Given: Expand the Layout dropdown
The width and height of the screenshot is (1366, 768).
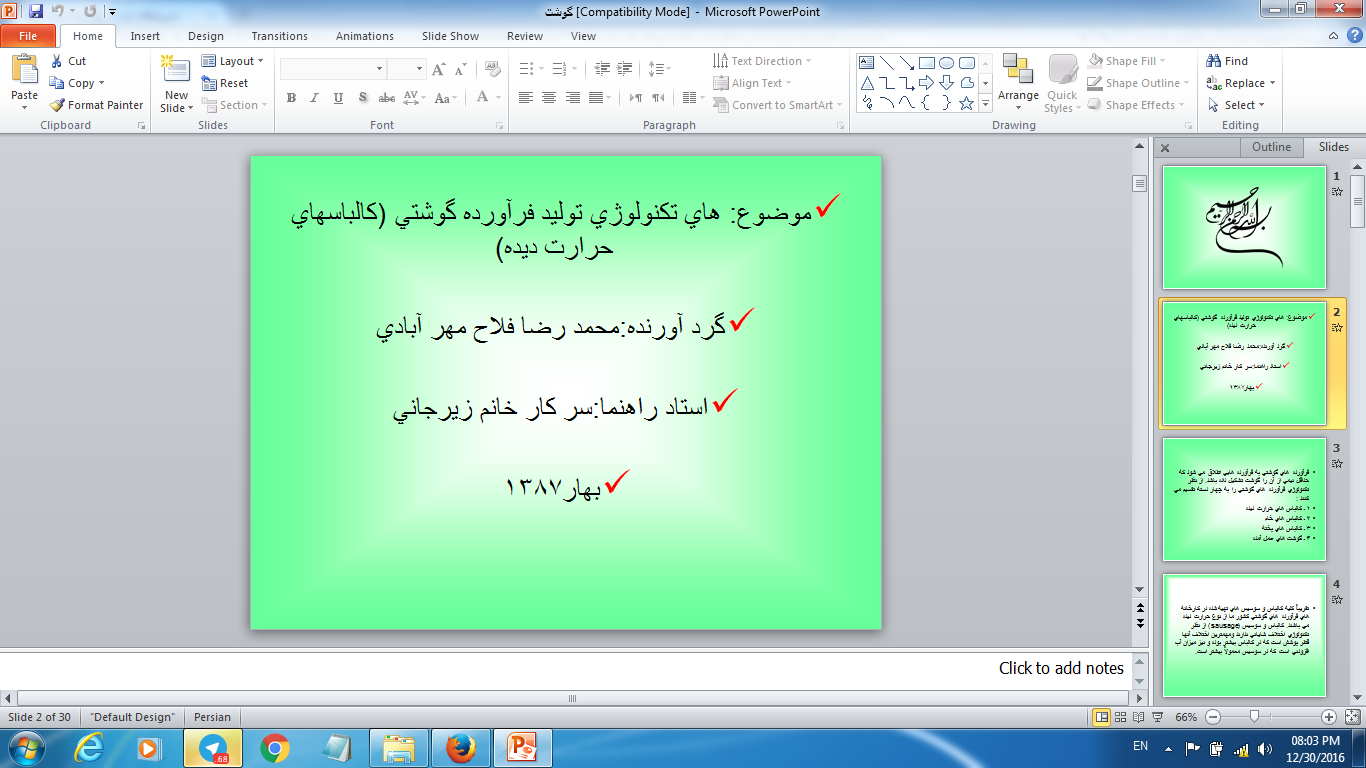Looking at the screenshot, I should click(233, 61).
